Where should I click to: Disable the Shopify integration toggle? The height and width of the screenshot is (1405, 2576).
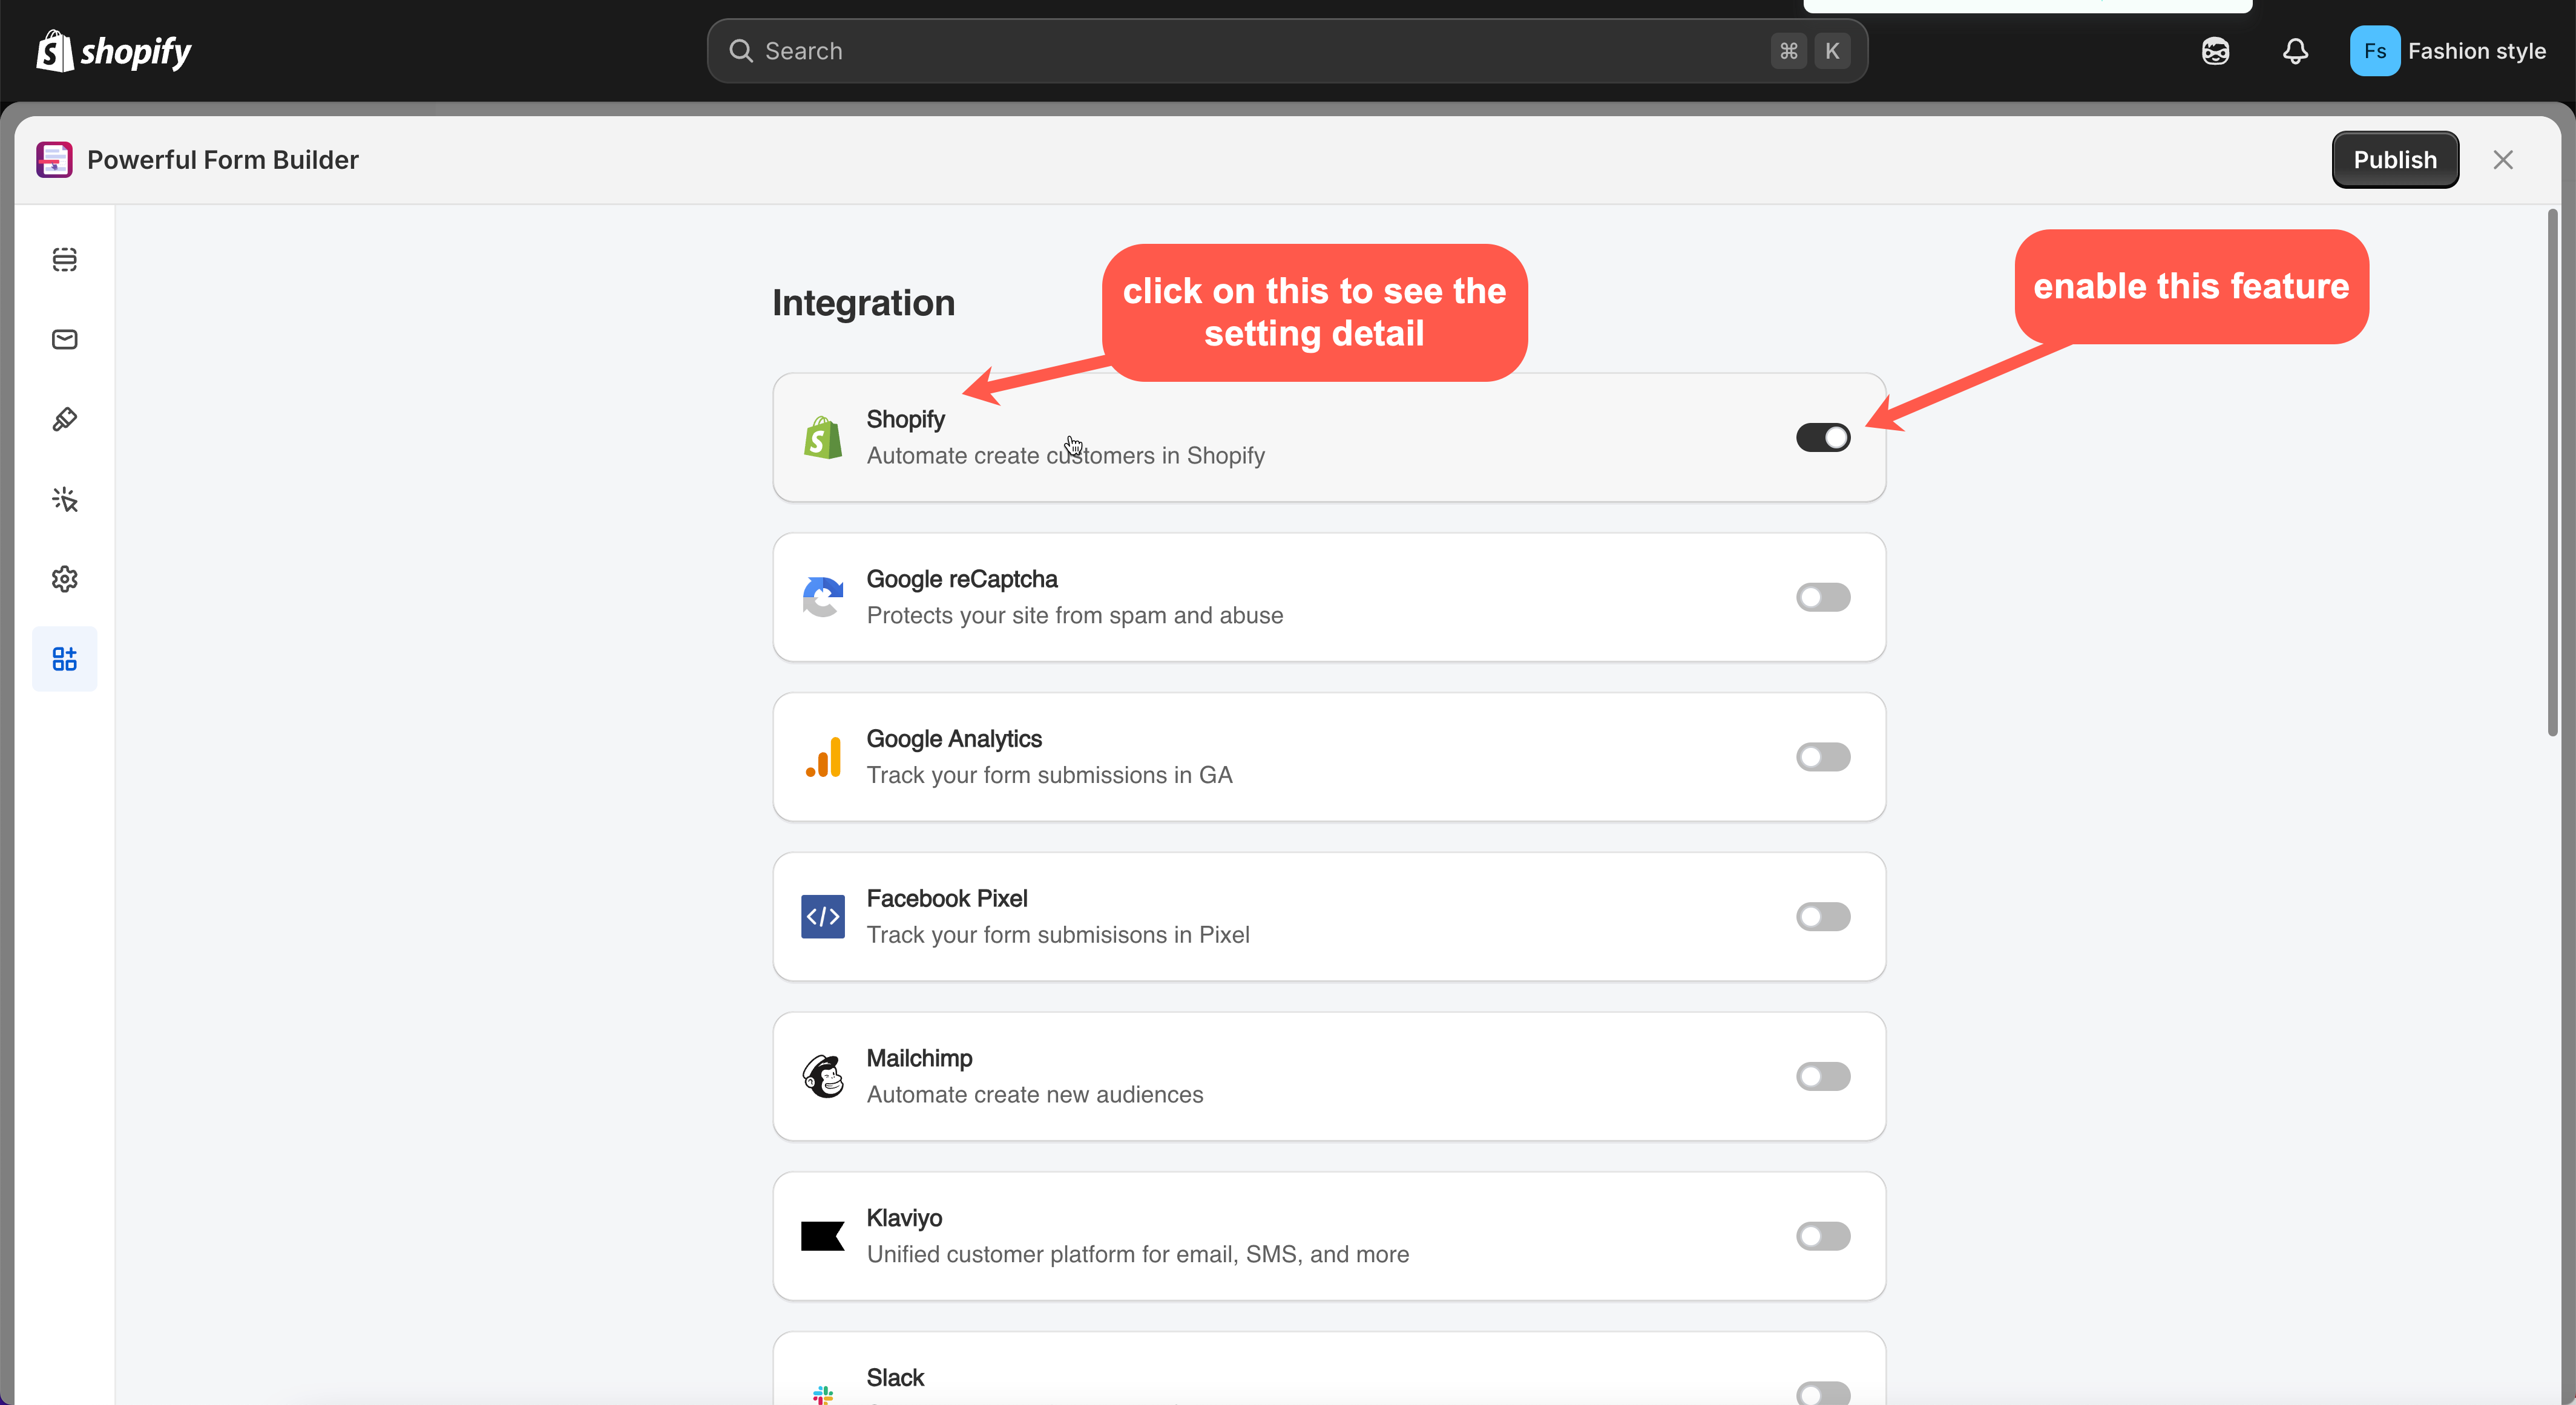point(1822,438)
